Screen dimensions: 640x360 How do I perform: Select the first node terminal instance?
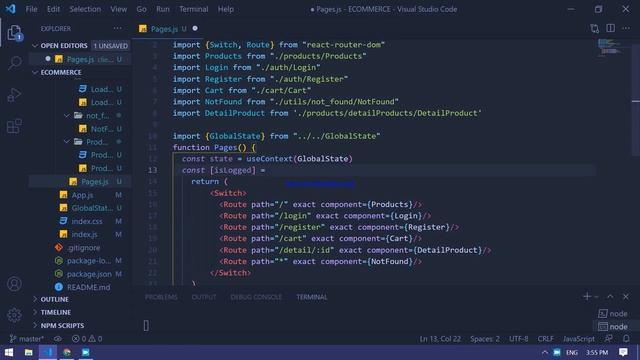[613, 313]
